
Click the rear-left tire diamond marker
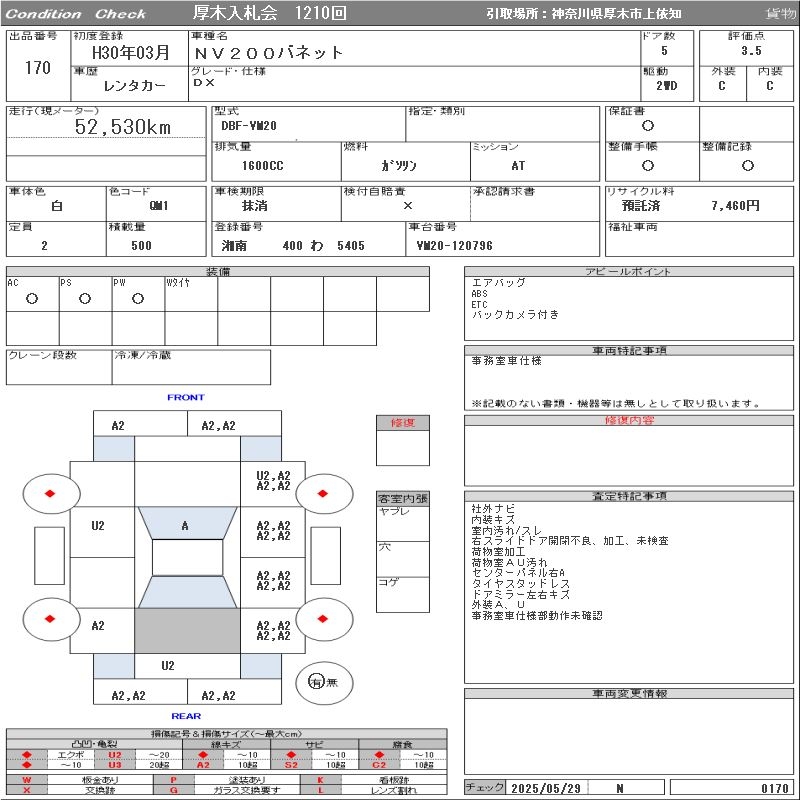click(x=50, y=619)
